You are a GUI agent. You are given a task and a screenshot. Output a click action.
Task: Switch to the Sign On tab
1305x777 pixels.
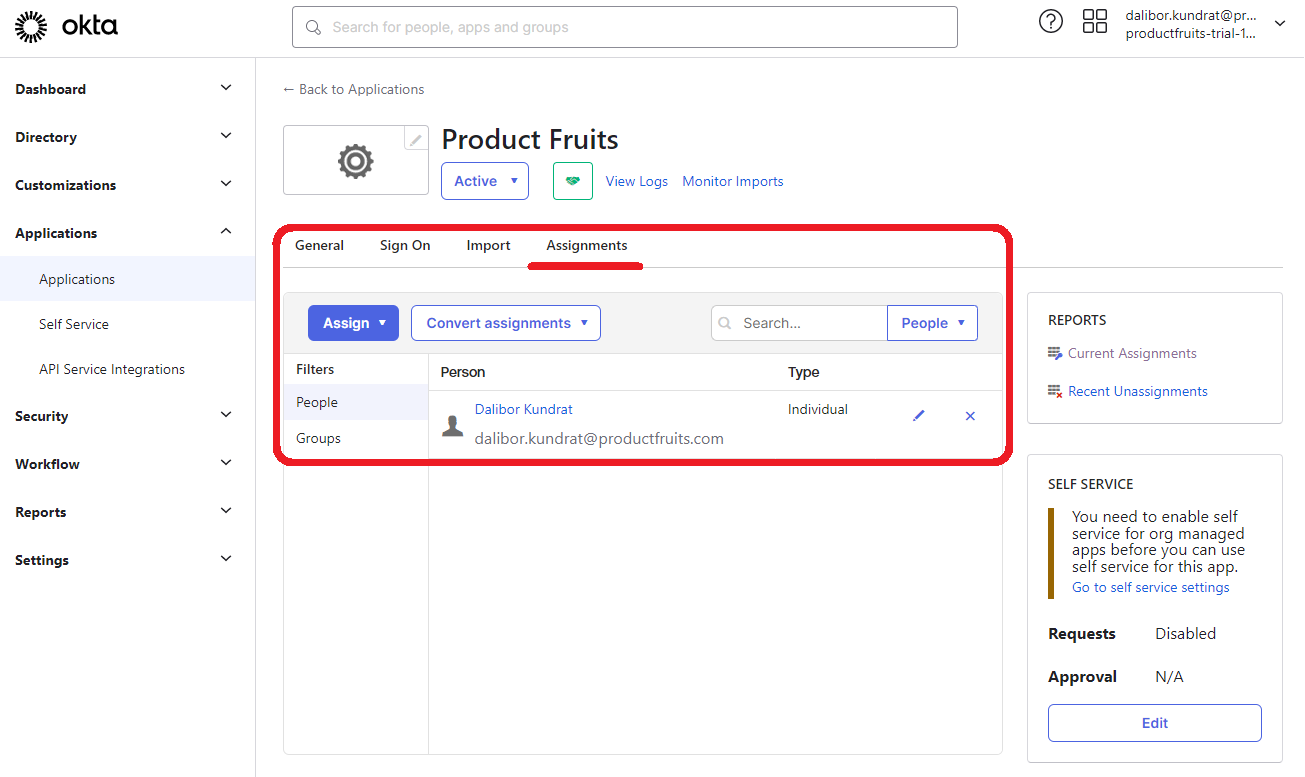(x=404, y=245)
